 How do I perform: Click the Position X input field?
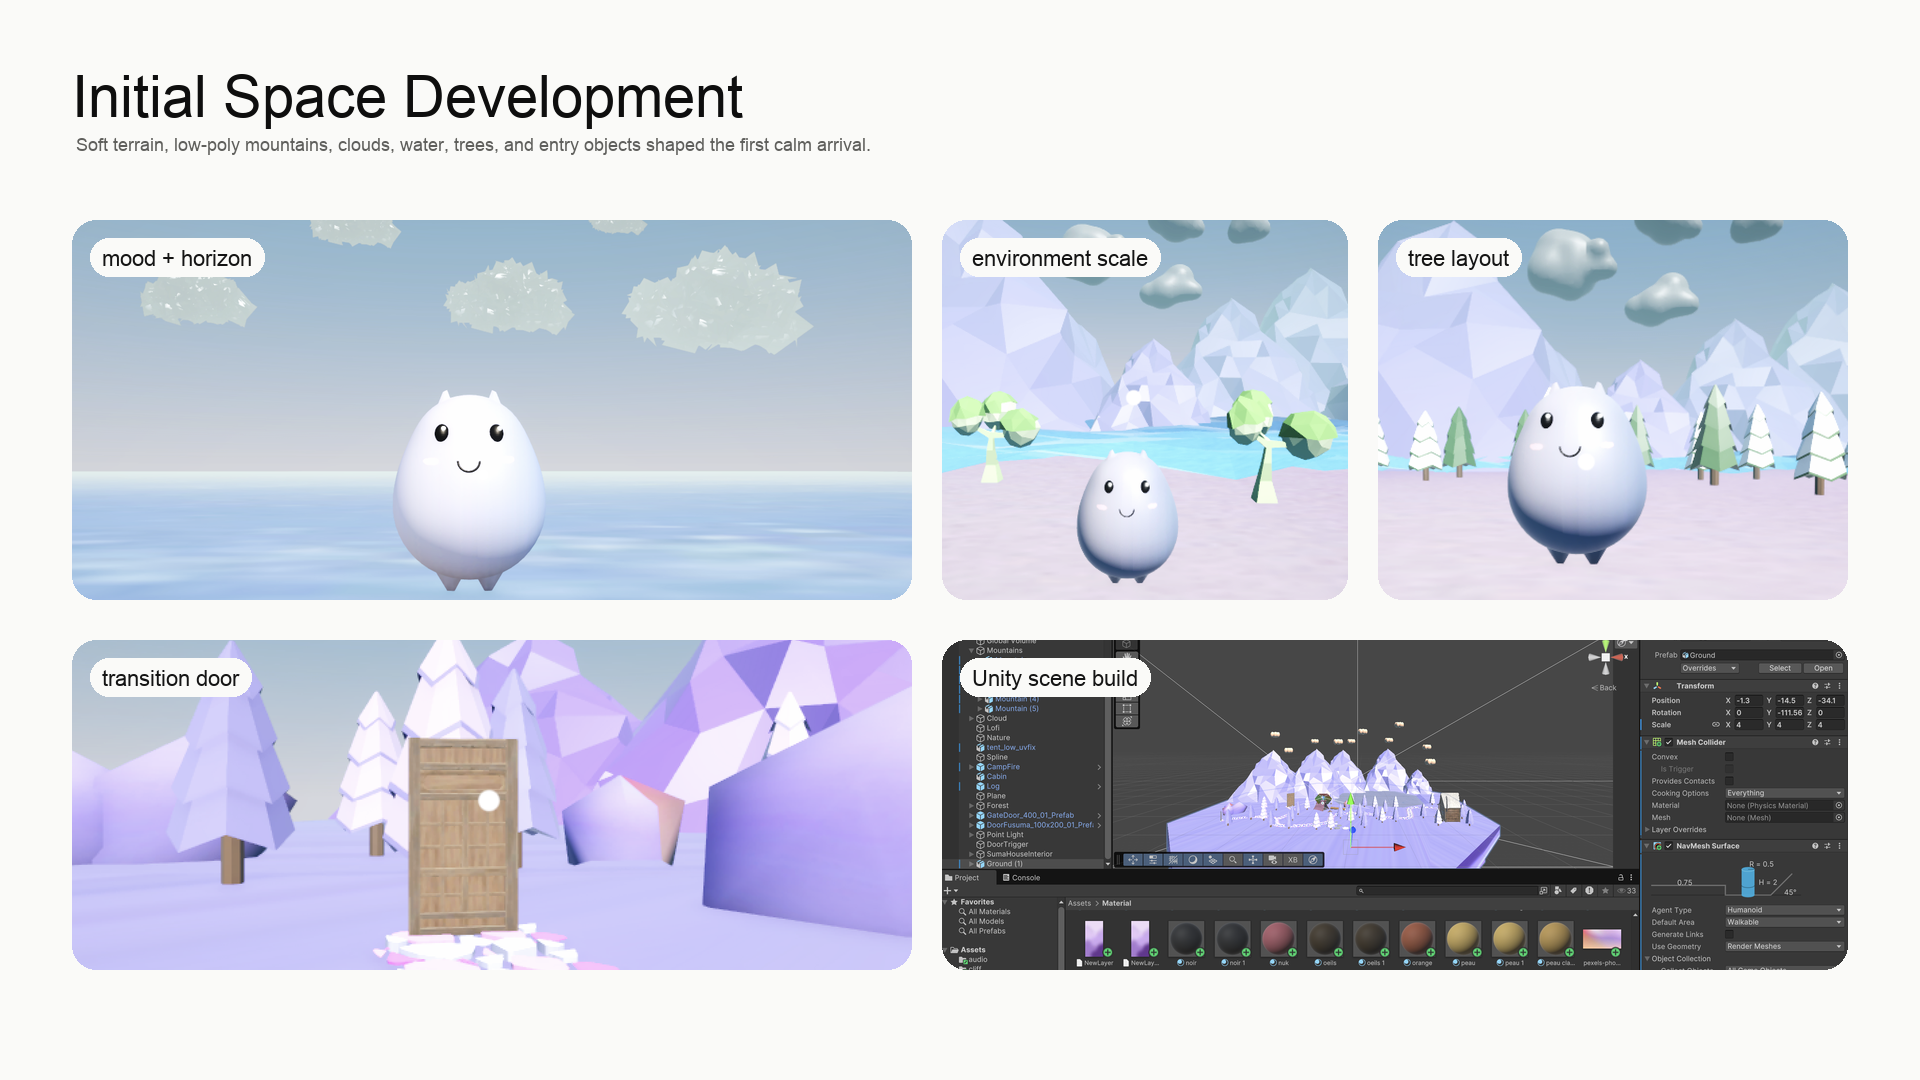1748,700
